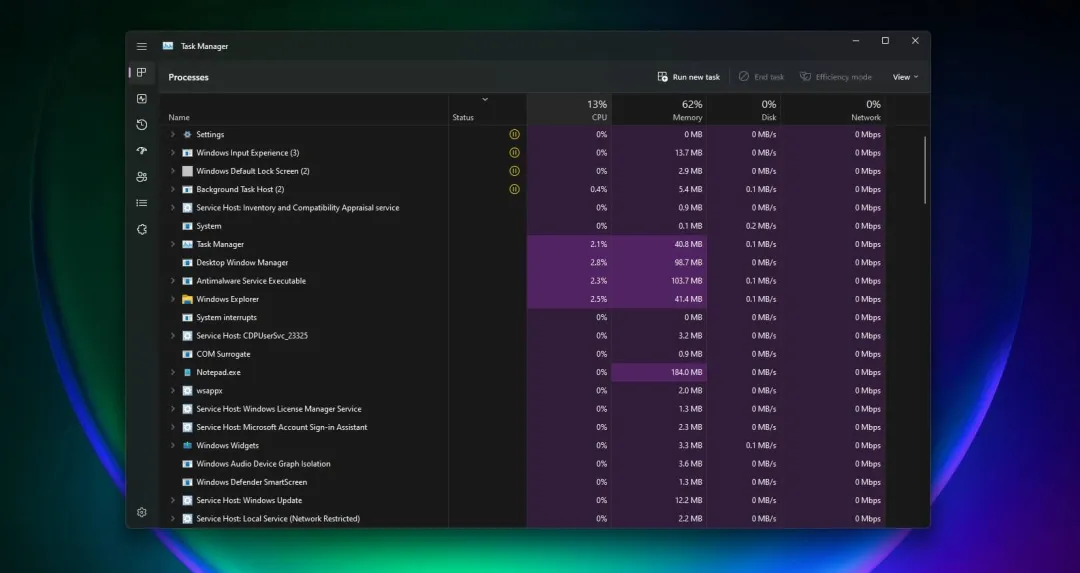This screenshot has height=573, width=1080.
Task: Click the COM Surrogate process icon
Action: (187, 354)
